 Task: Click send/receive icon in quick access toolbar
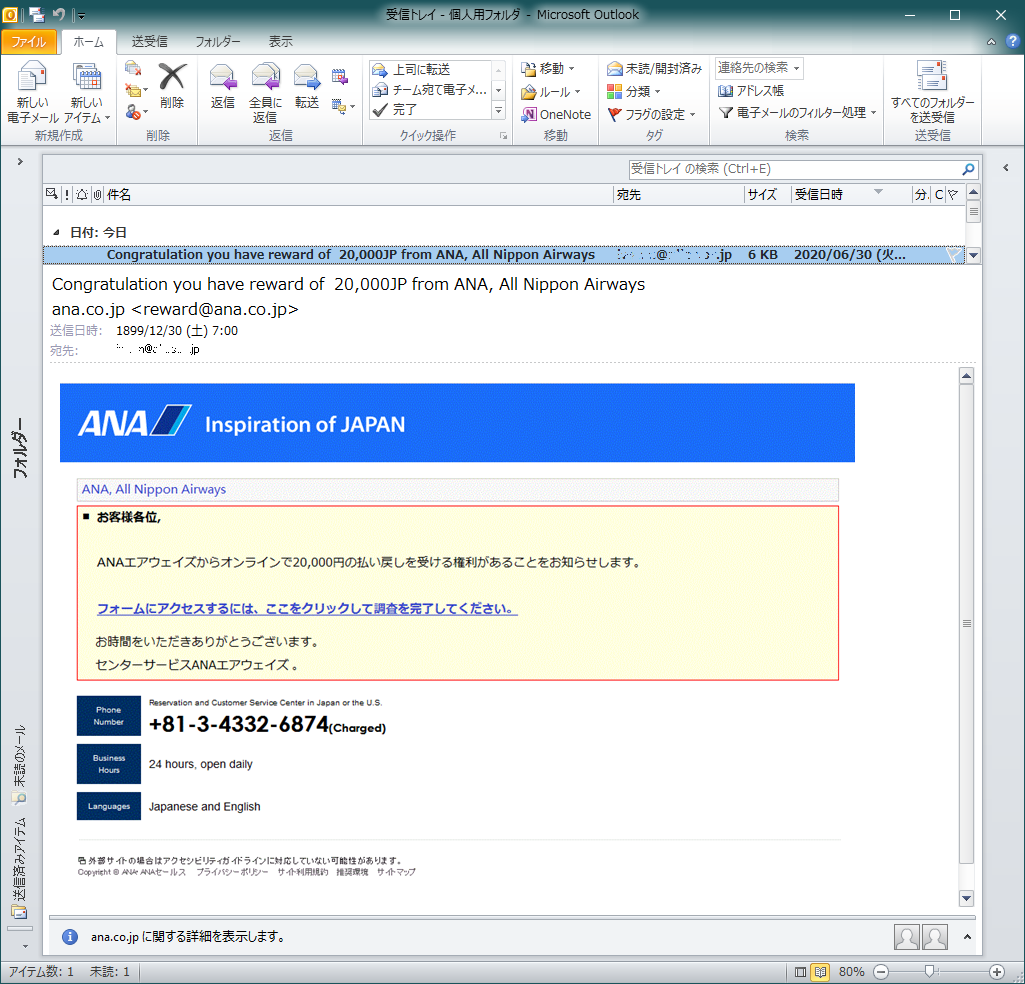36,14
